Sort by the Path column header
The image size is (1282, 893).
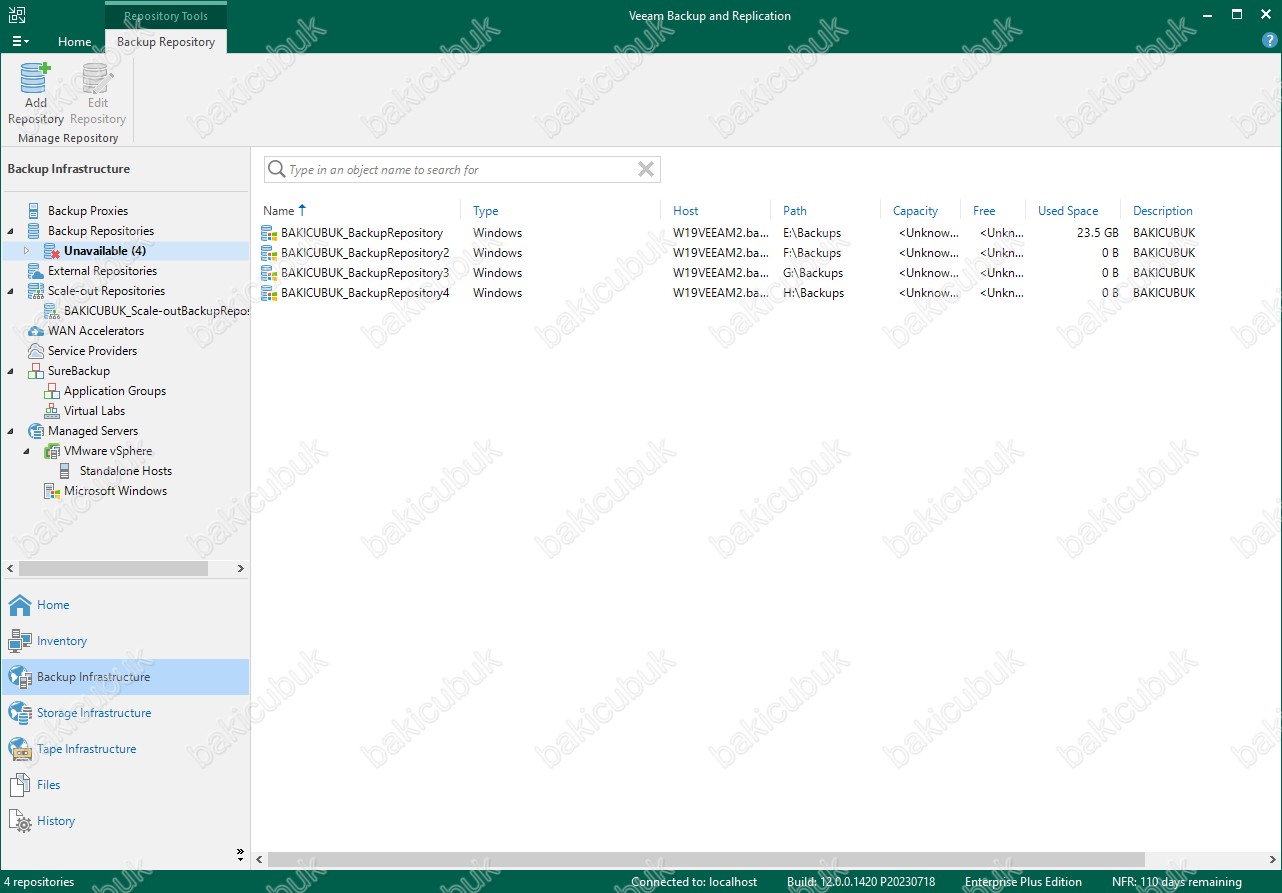[x=795, y=211]
